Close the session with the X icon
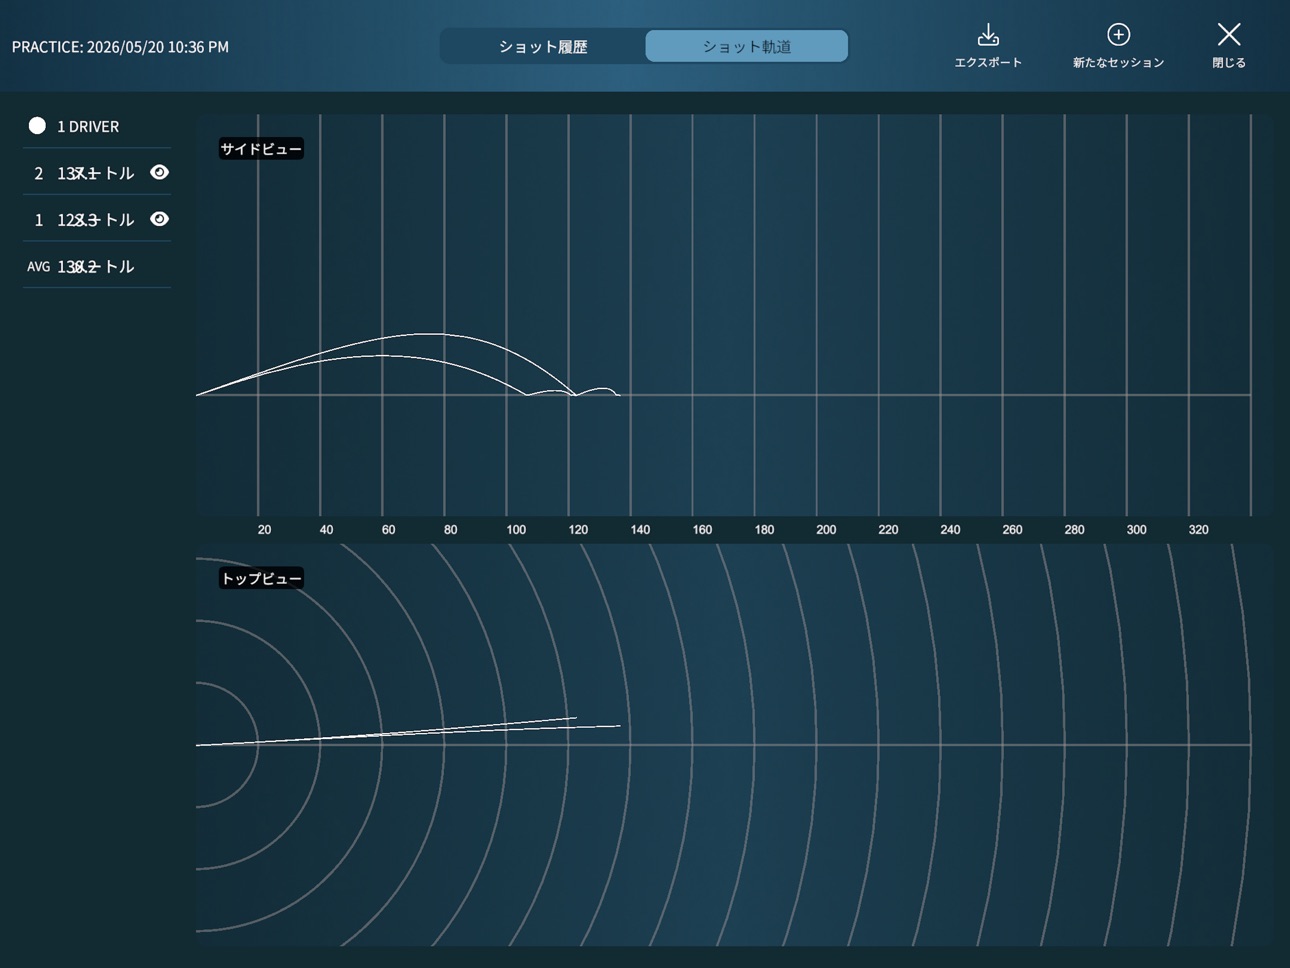 (1229, 35)
